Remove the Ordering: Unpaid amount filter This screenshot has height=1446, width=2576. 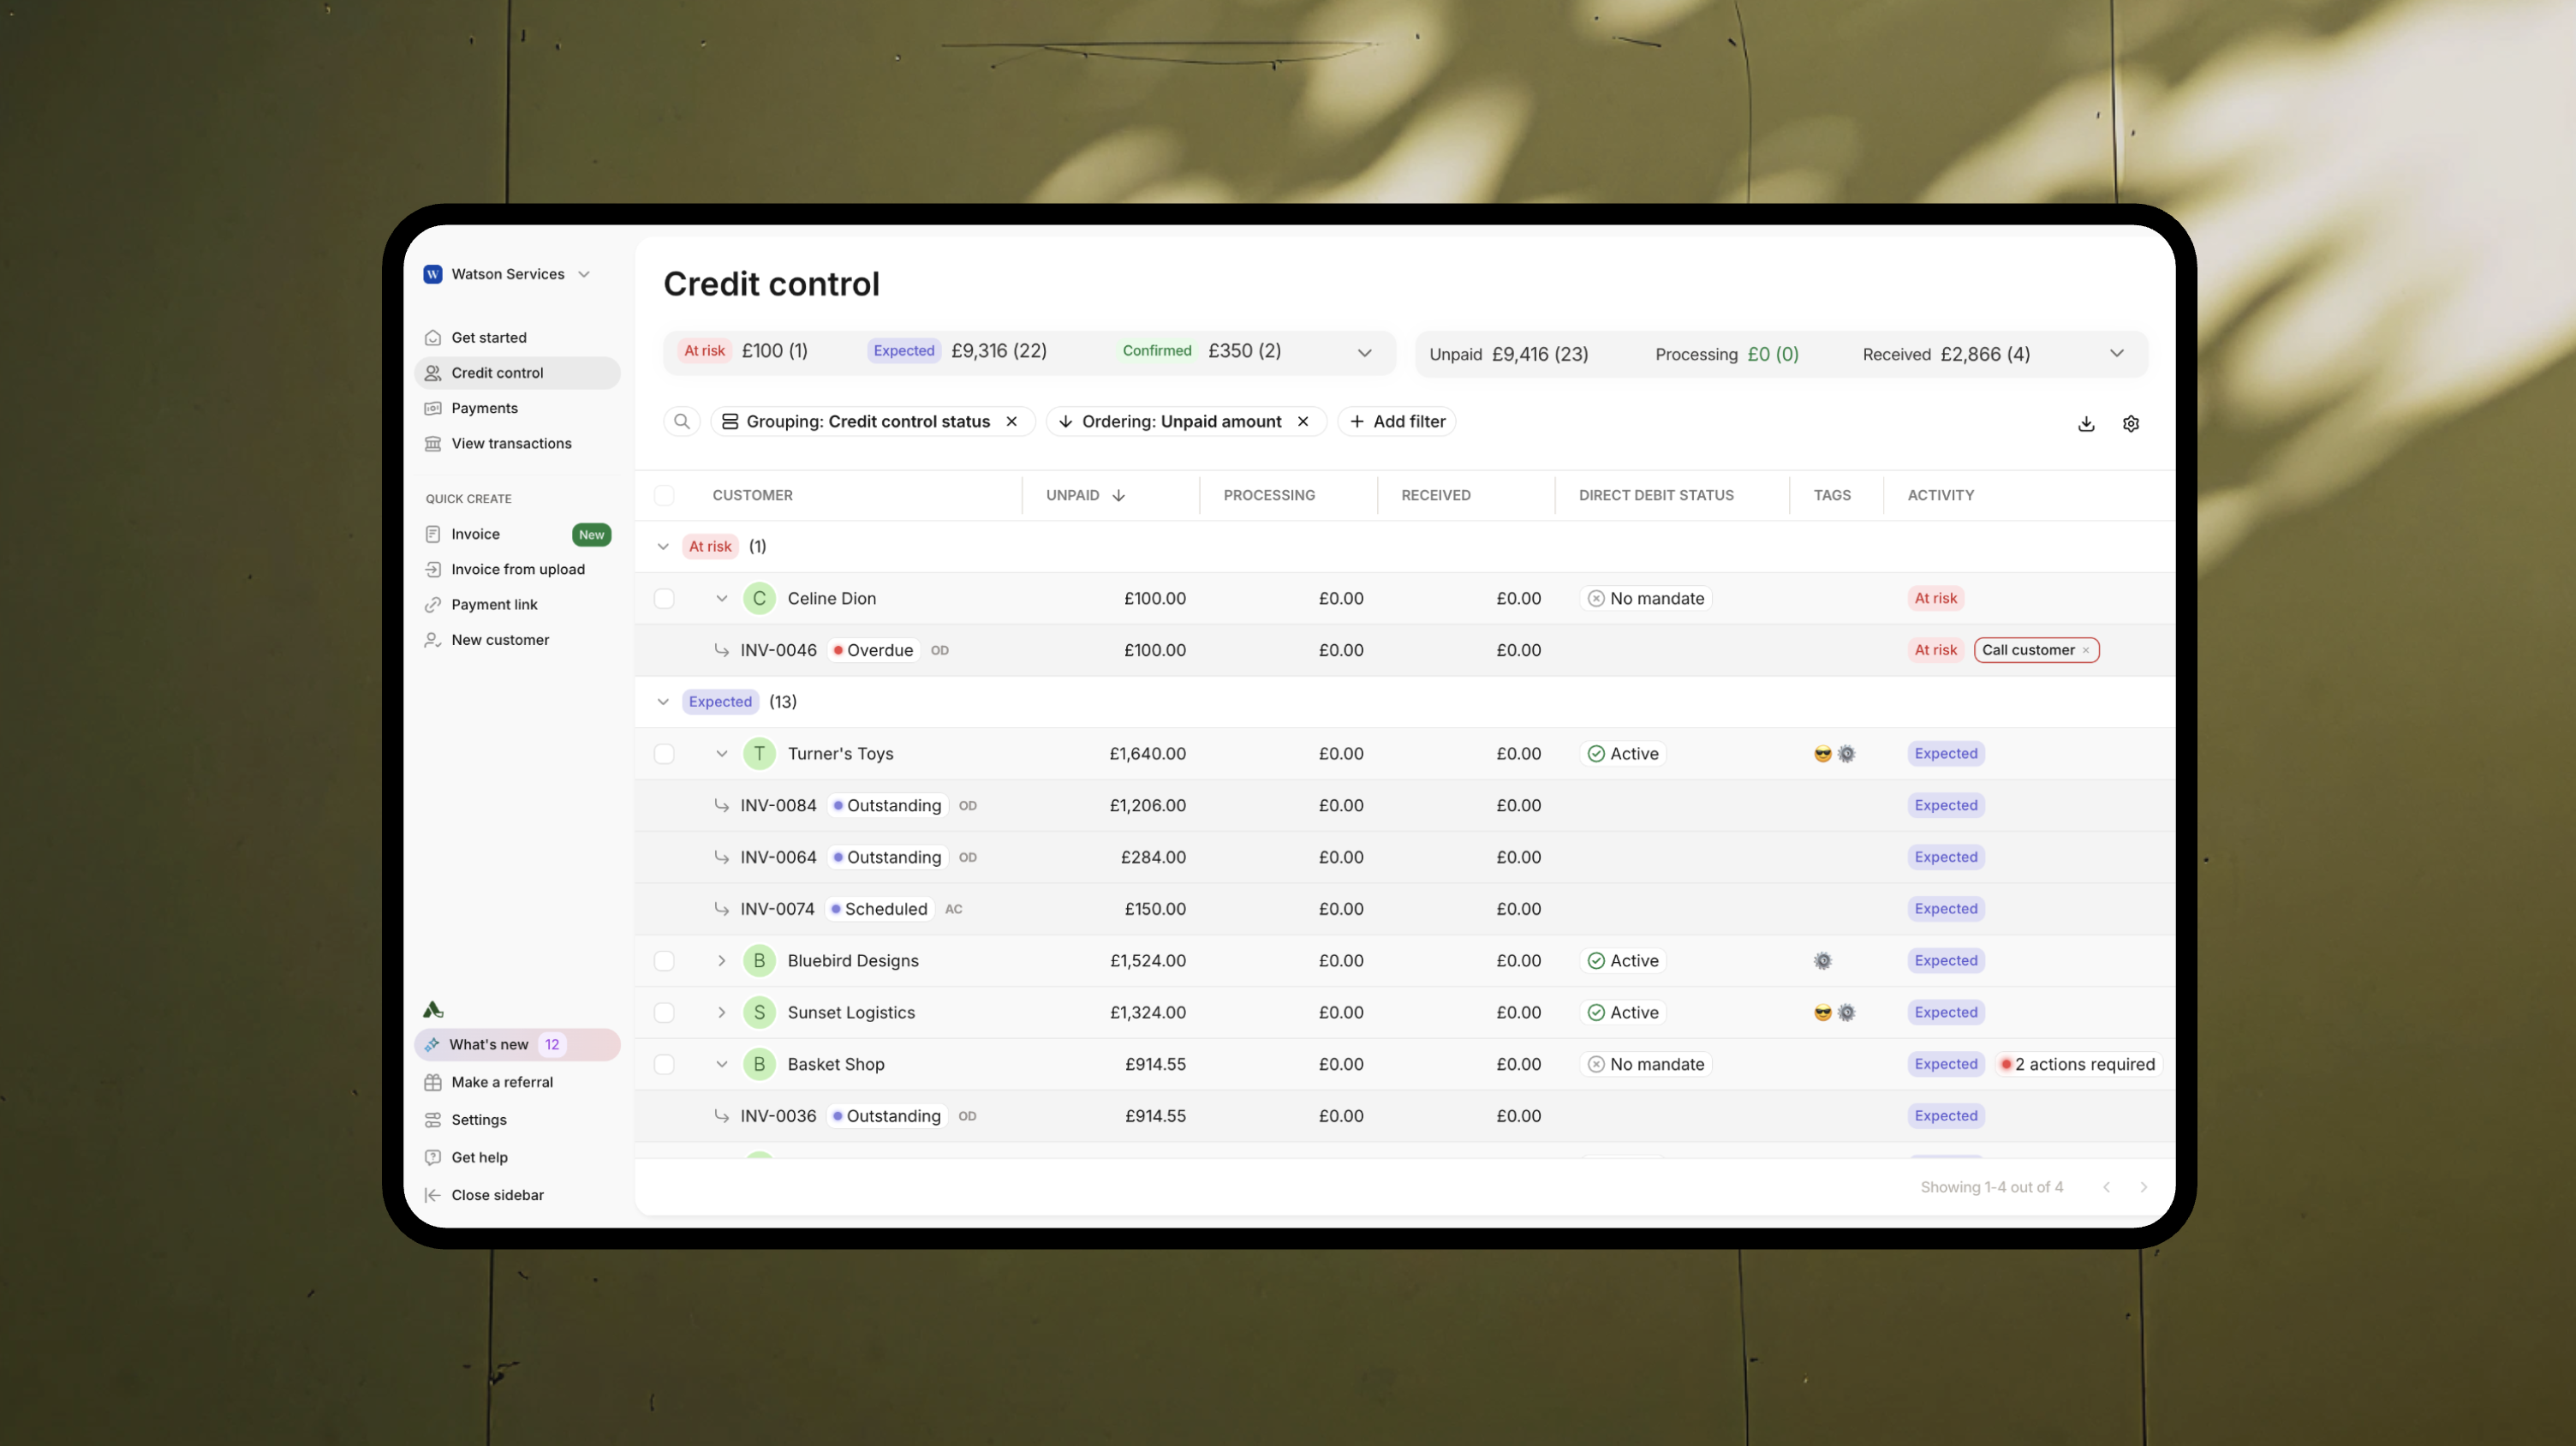coord(1303,422)
